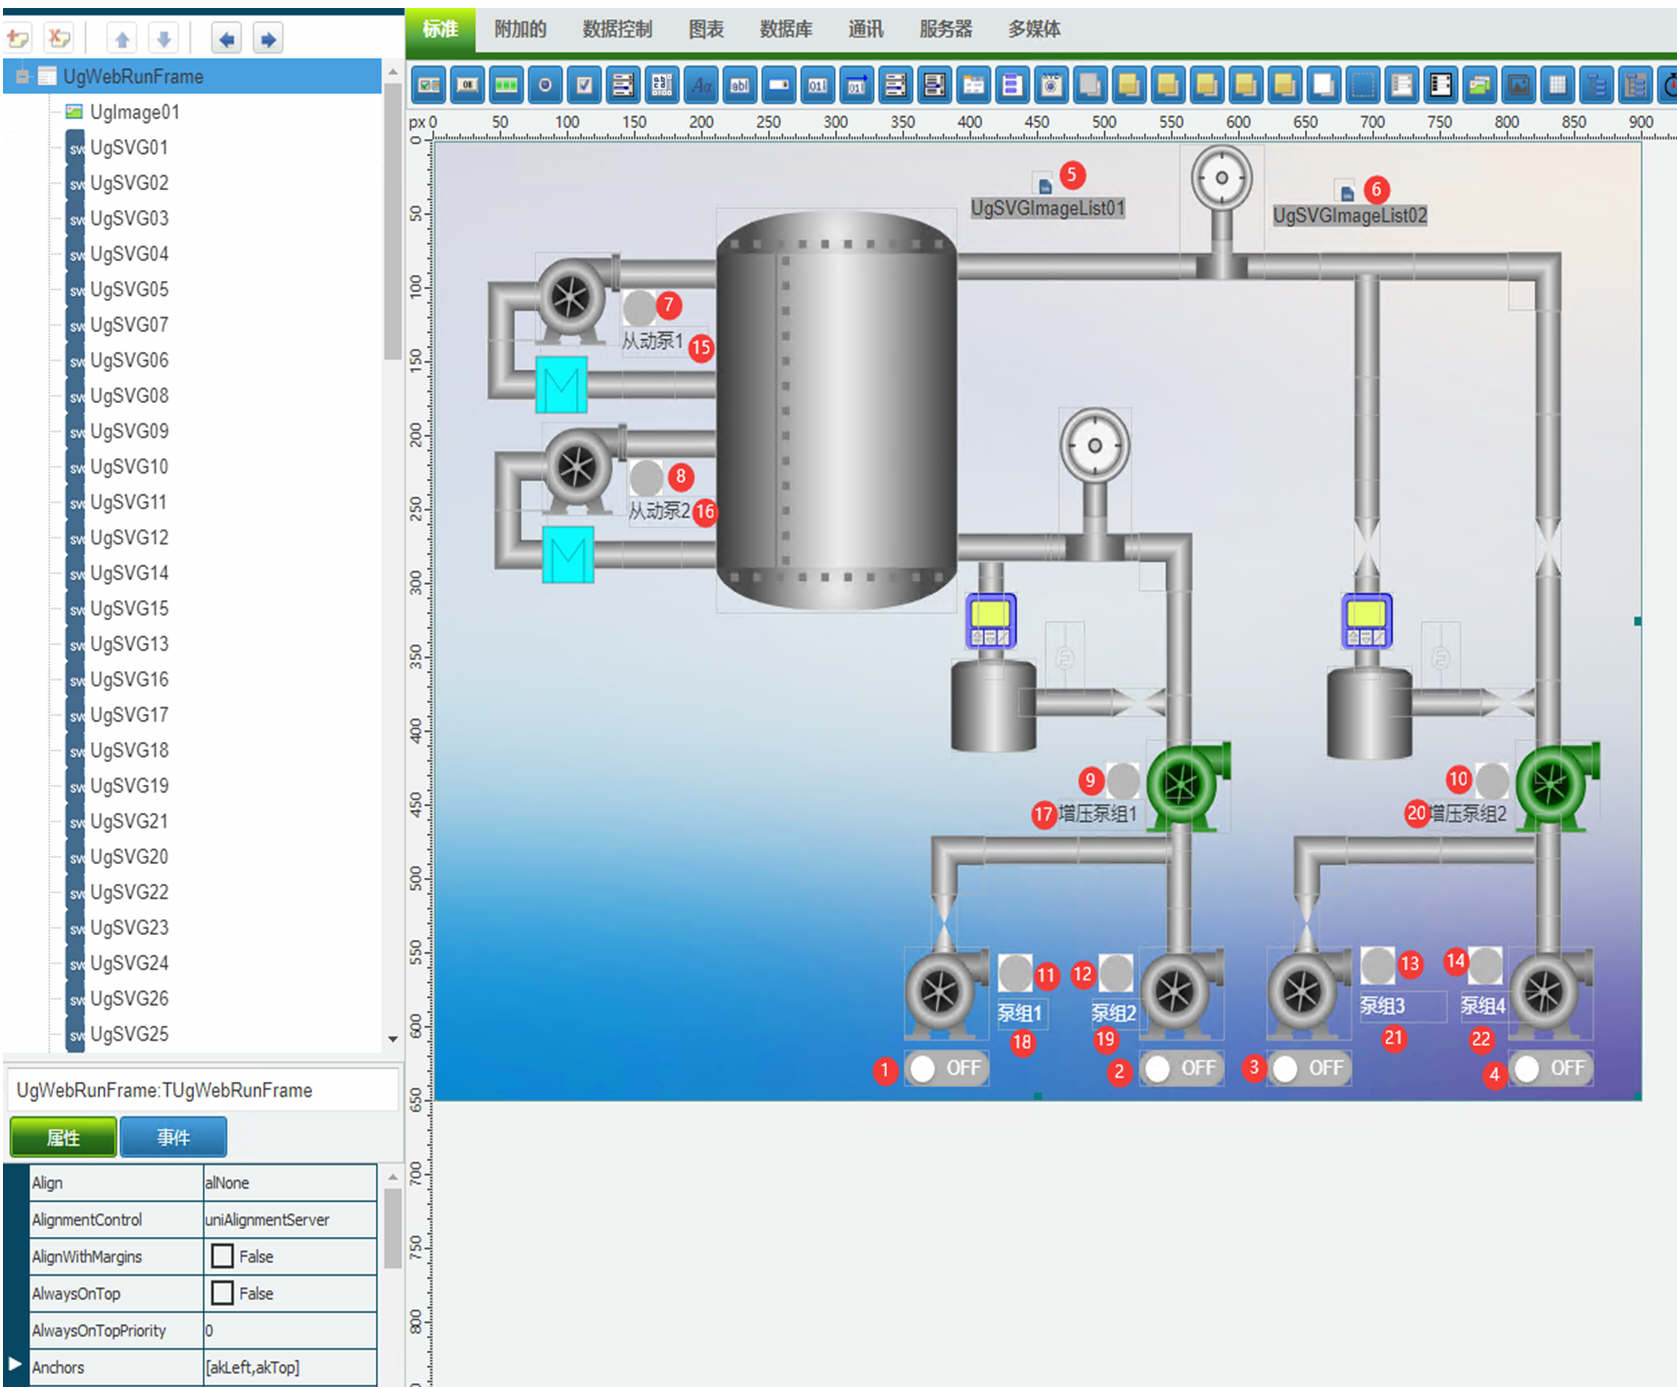Switch to the 多媒体 tab
This screenshot has width=1677, height=1387.
1034,29
